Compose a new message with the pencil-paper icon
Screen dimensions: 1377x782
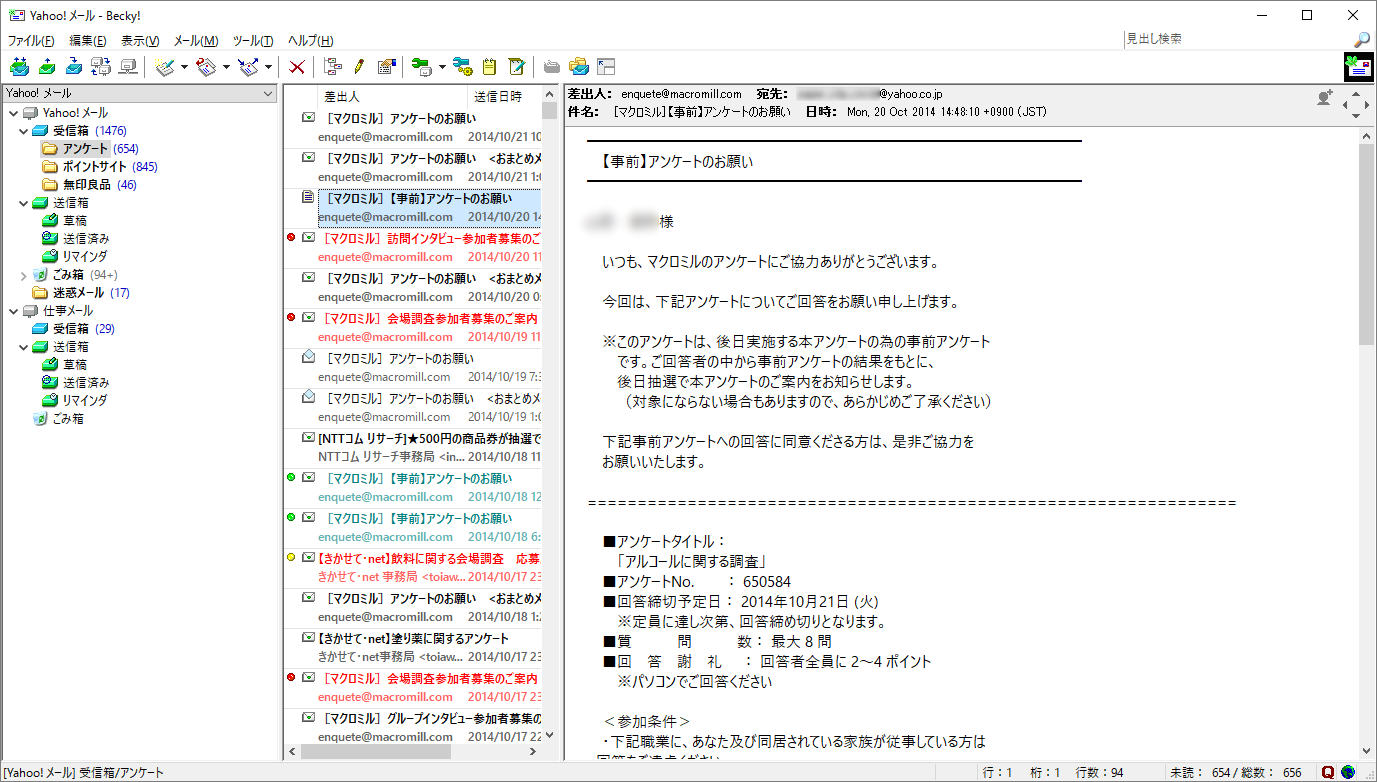(x=166, y=67)
